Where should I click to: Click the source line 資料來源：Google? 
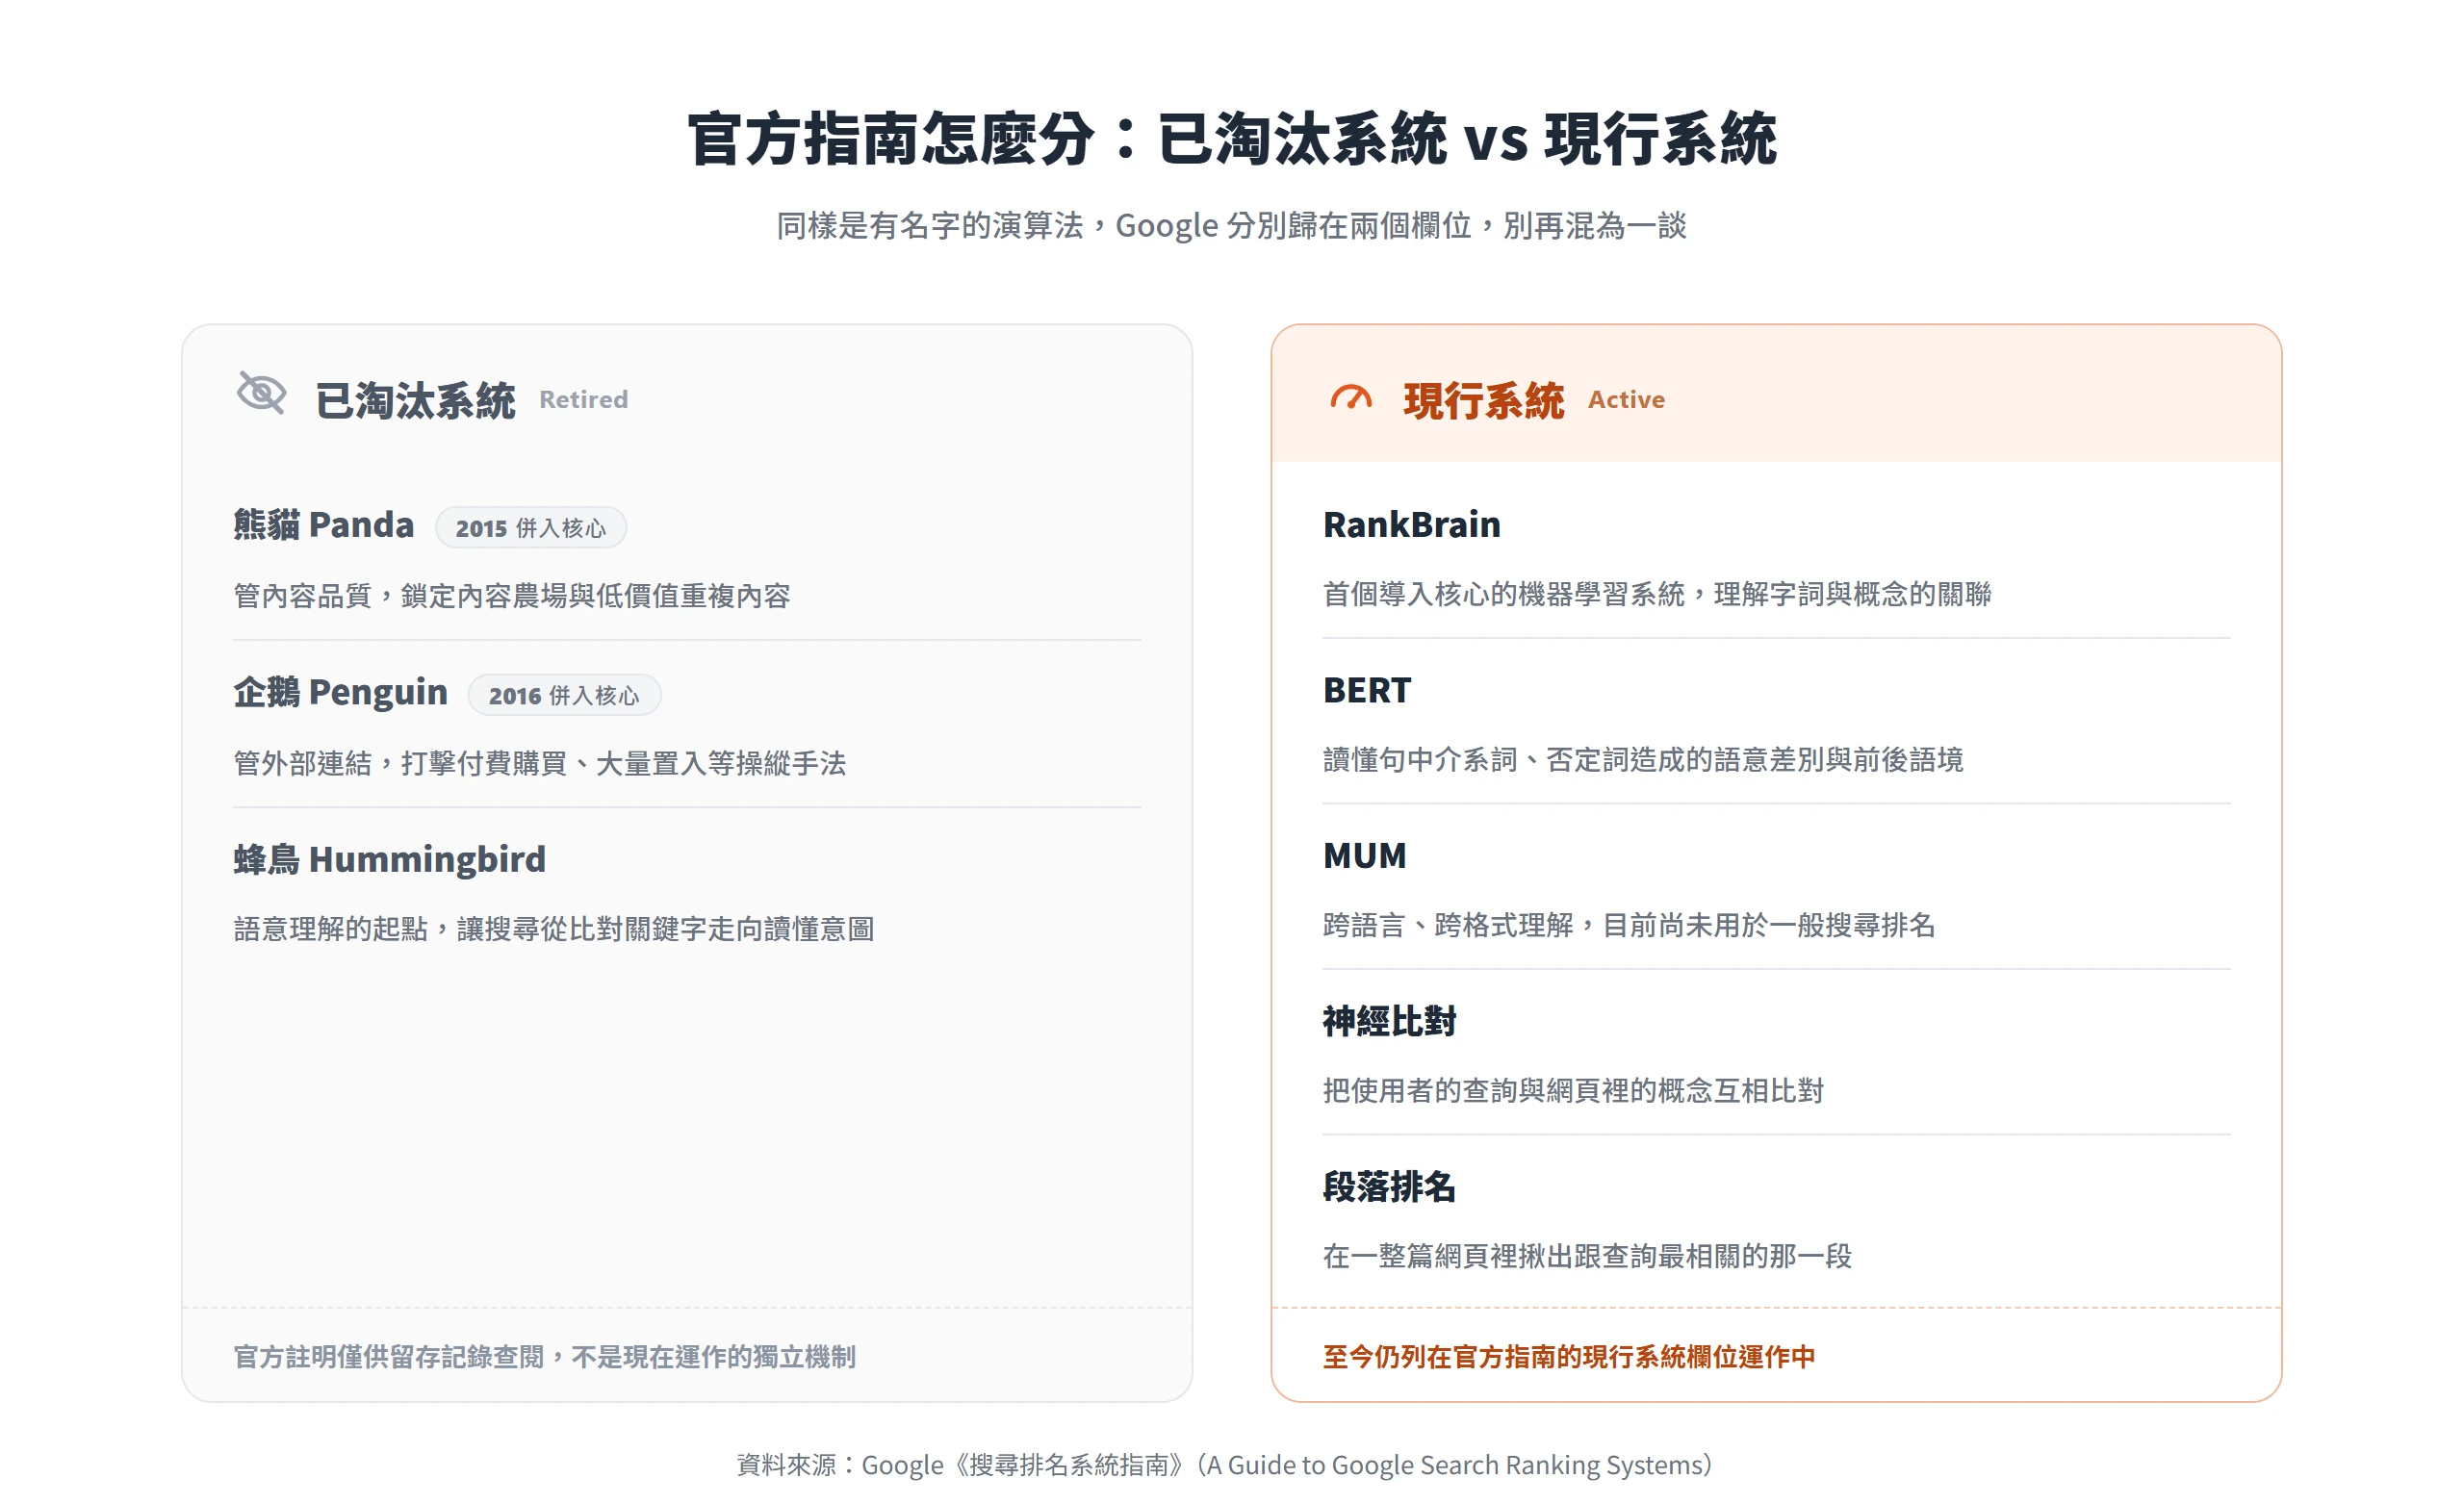point(1225,1465)
